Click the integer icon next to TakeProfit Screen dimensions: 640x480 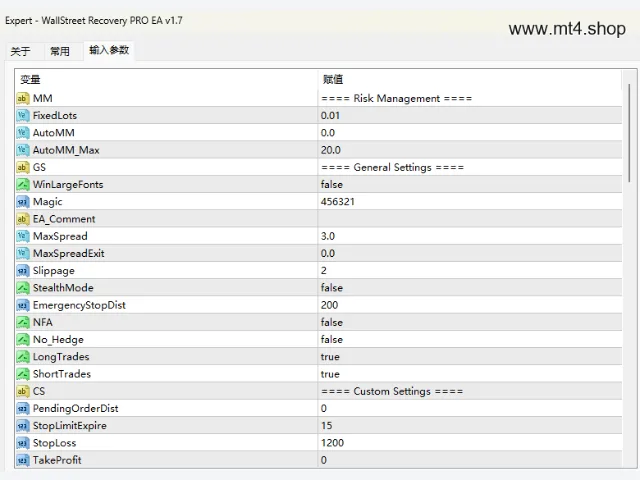(x=23, y=460)
